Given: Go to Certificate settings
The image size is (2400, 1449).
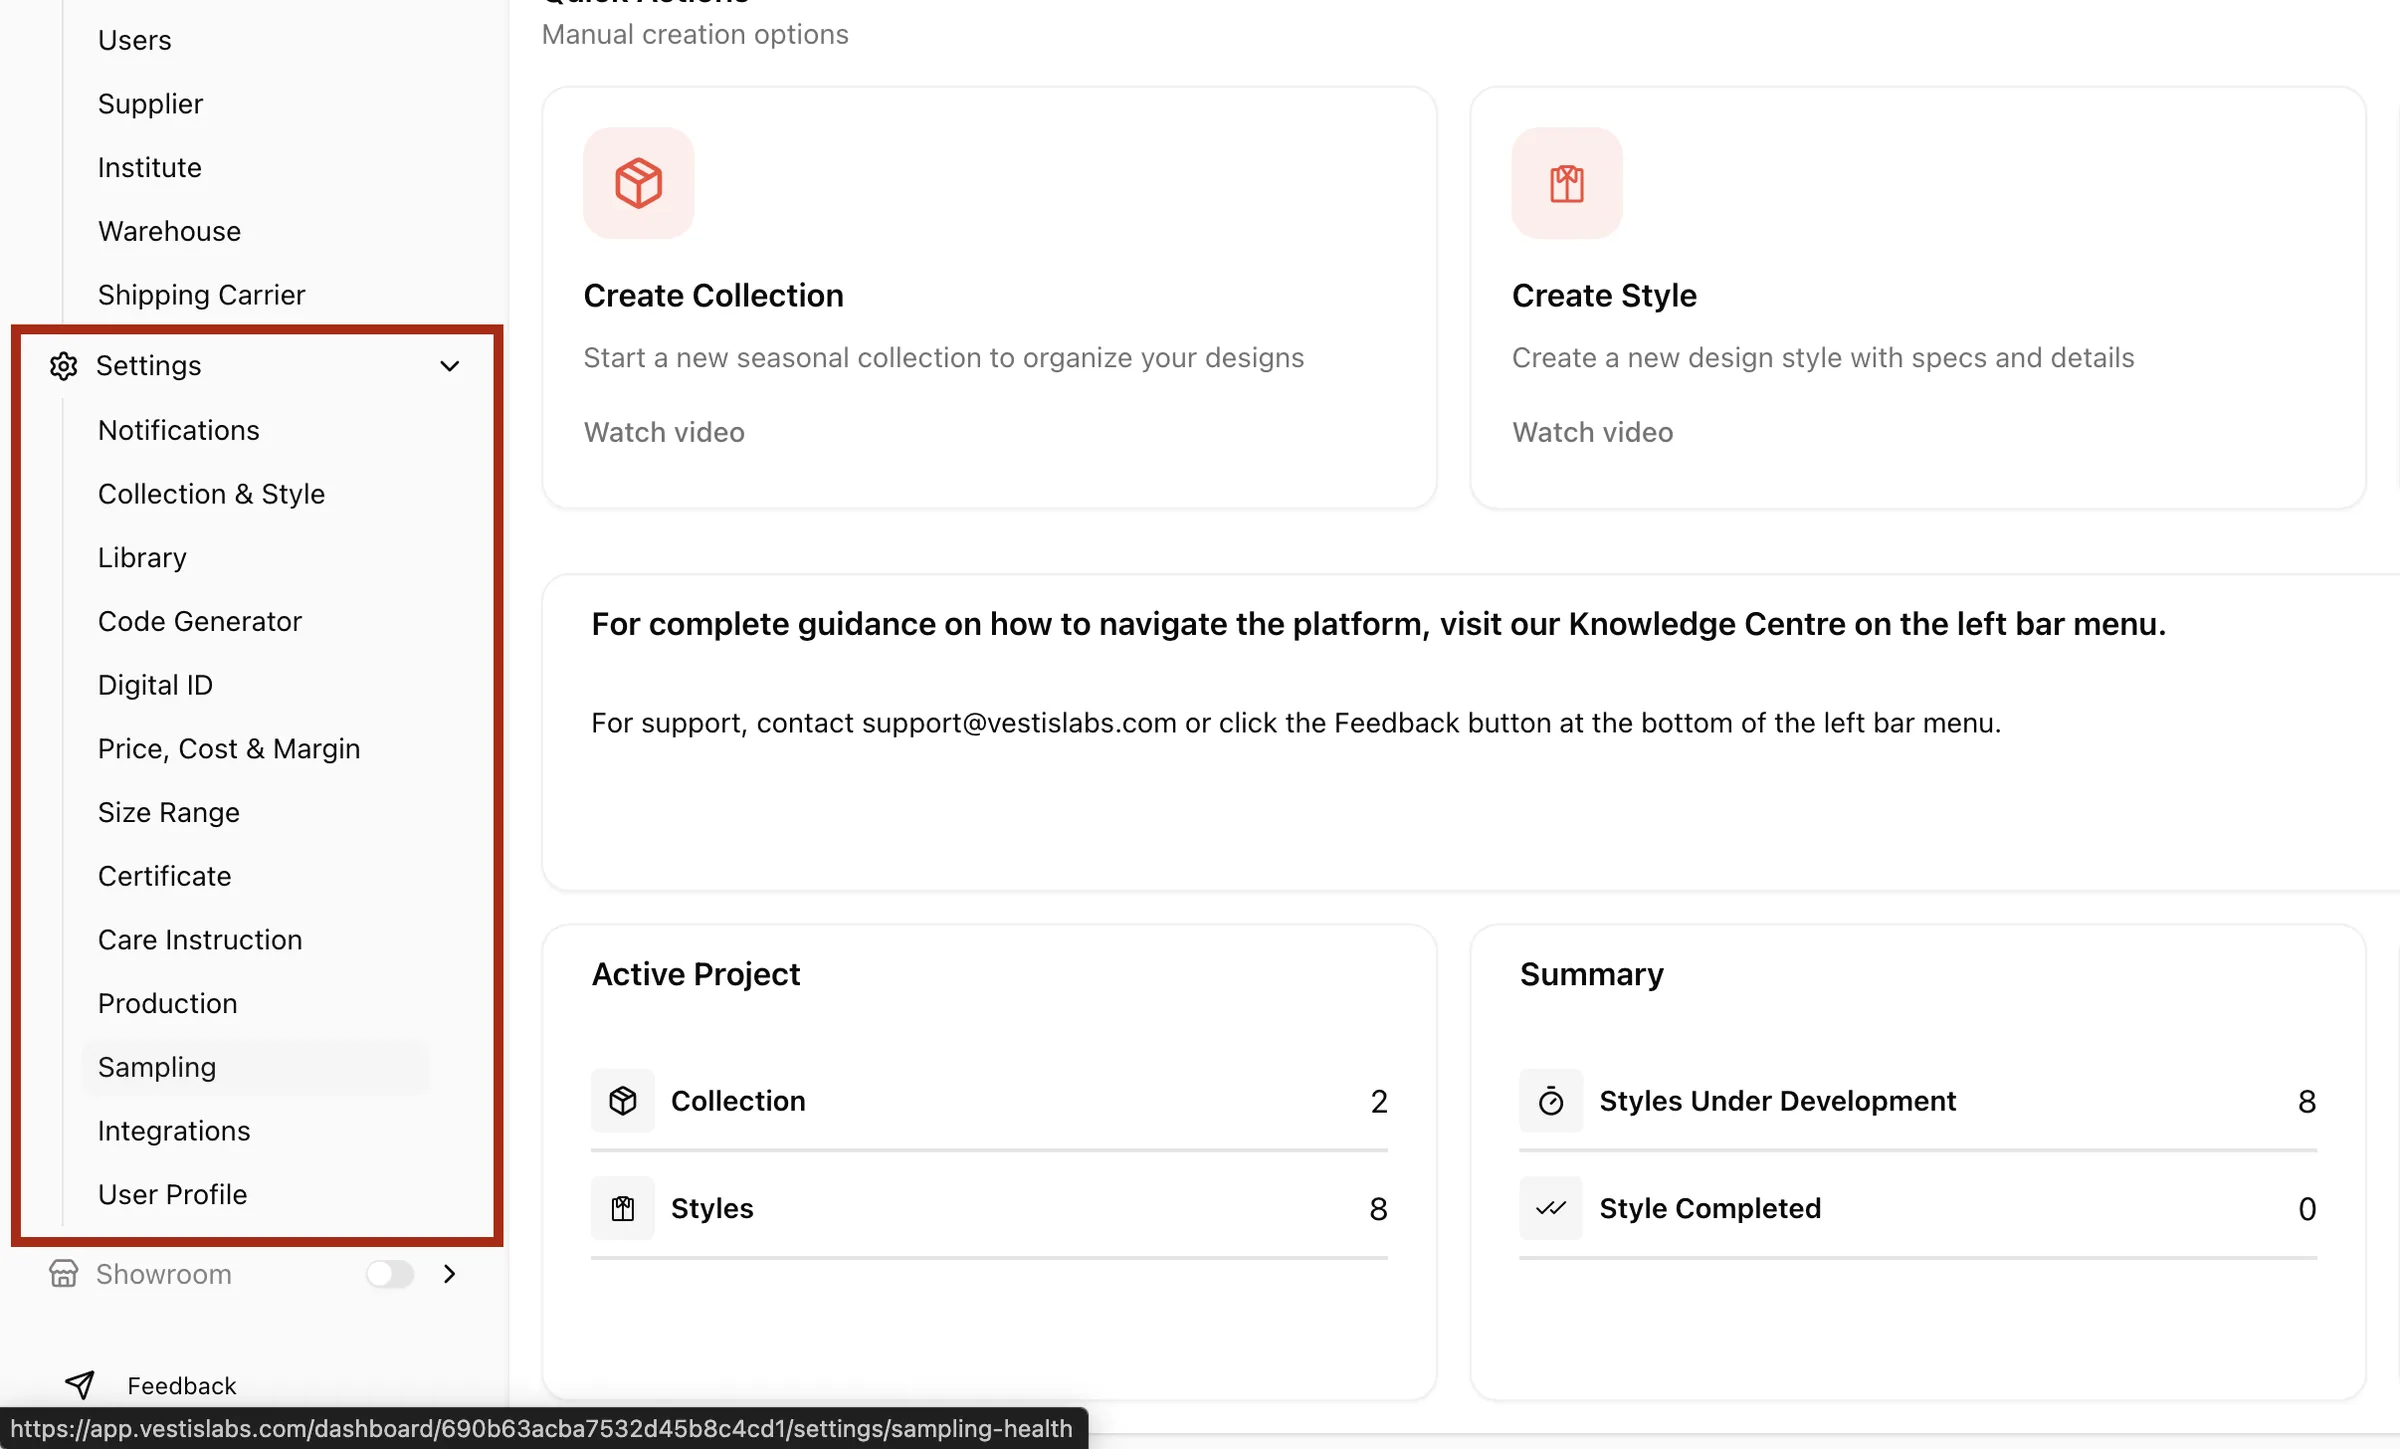Looking at the screenshot, I should coord(164,876).
